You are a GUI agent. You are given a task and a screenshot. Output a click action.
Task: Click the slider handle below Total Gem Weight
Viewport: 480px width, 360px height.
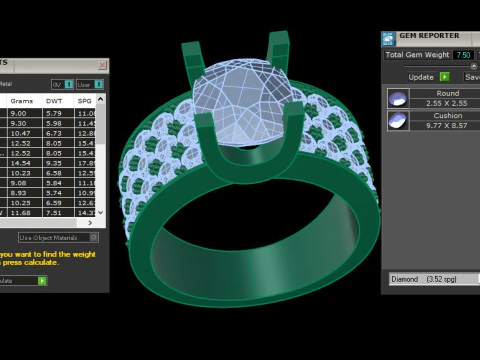pos(473,66)
